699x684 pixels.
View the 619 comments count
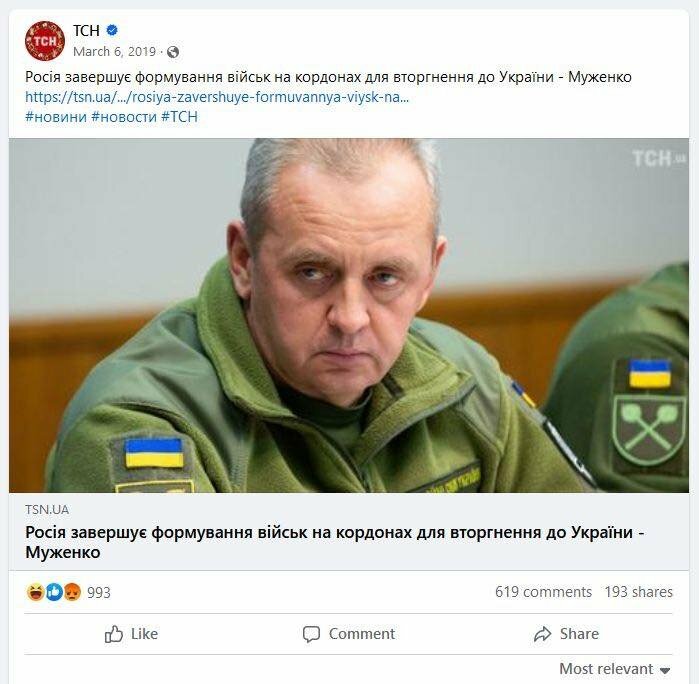click(x=543, y=592)
